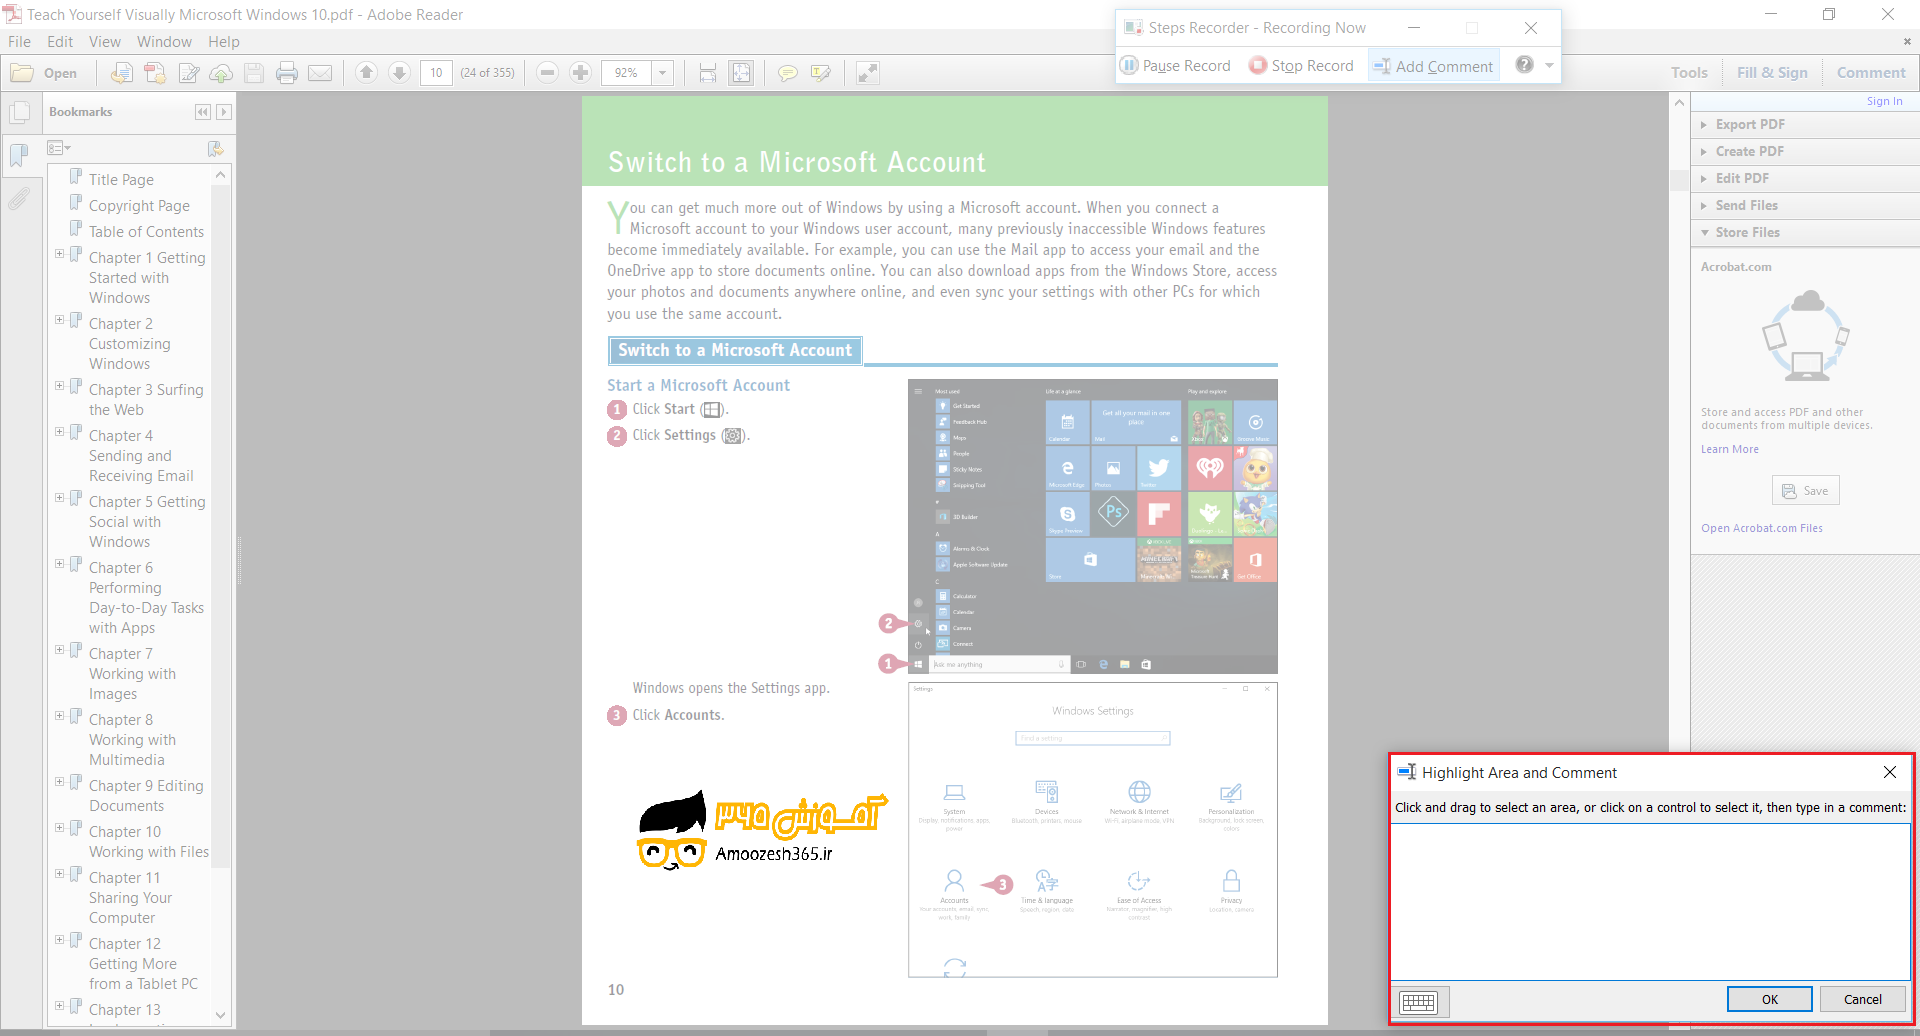This screenshot has height=1036, width=1920.
Task: Open the attachments paperclip panel icon
Action: 19,199
